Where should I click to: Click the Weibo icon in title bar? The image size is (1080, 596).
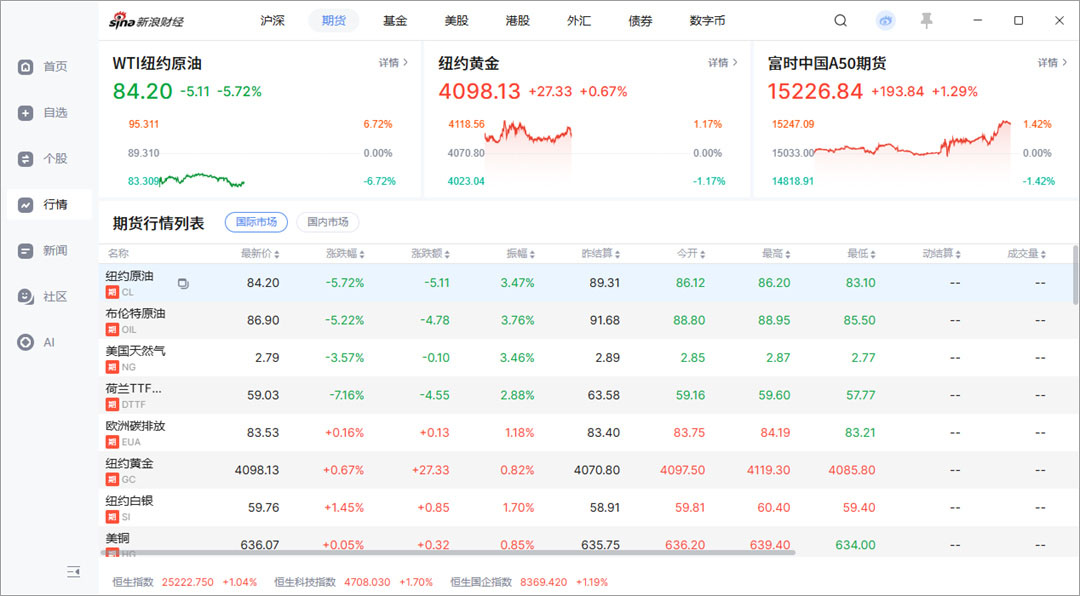click(886, 21)
